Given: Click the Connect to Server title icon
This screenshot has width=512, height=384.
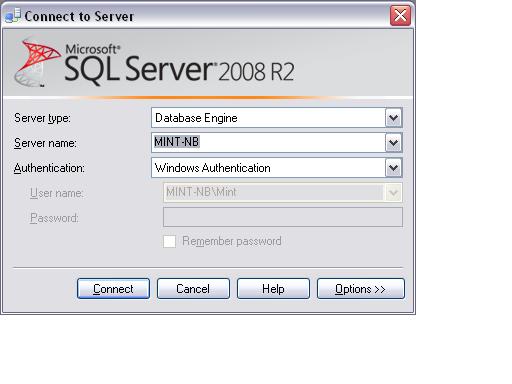Looking at the screenshot, I should 13,16.
